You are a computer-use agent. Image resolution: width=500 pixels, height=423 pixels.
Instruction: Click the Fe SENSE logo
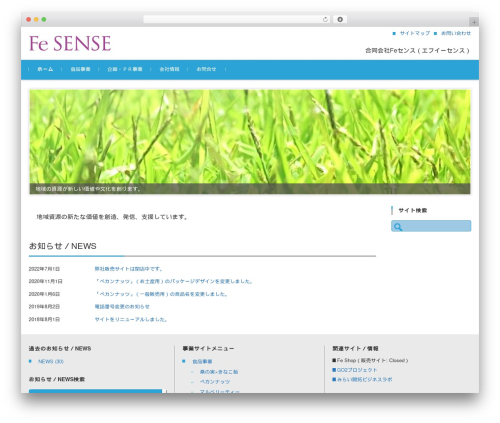[70, 44]
